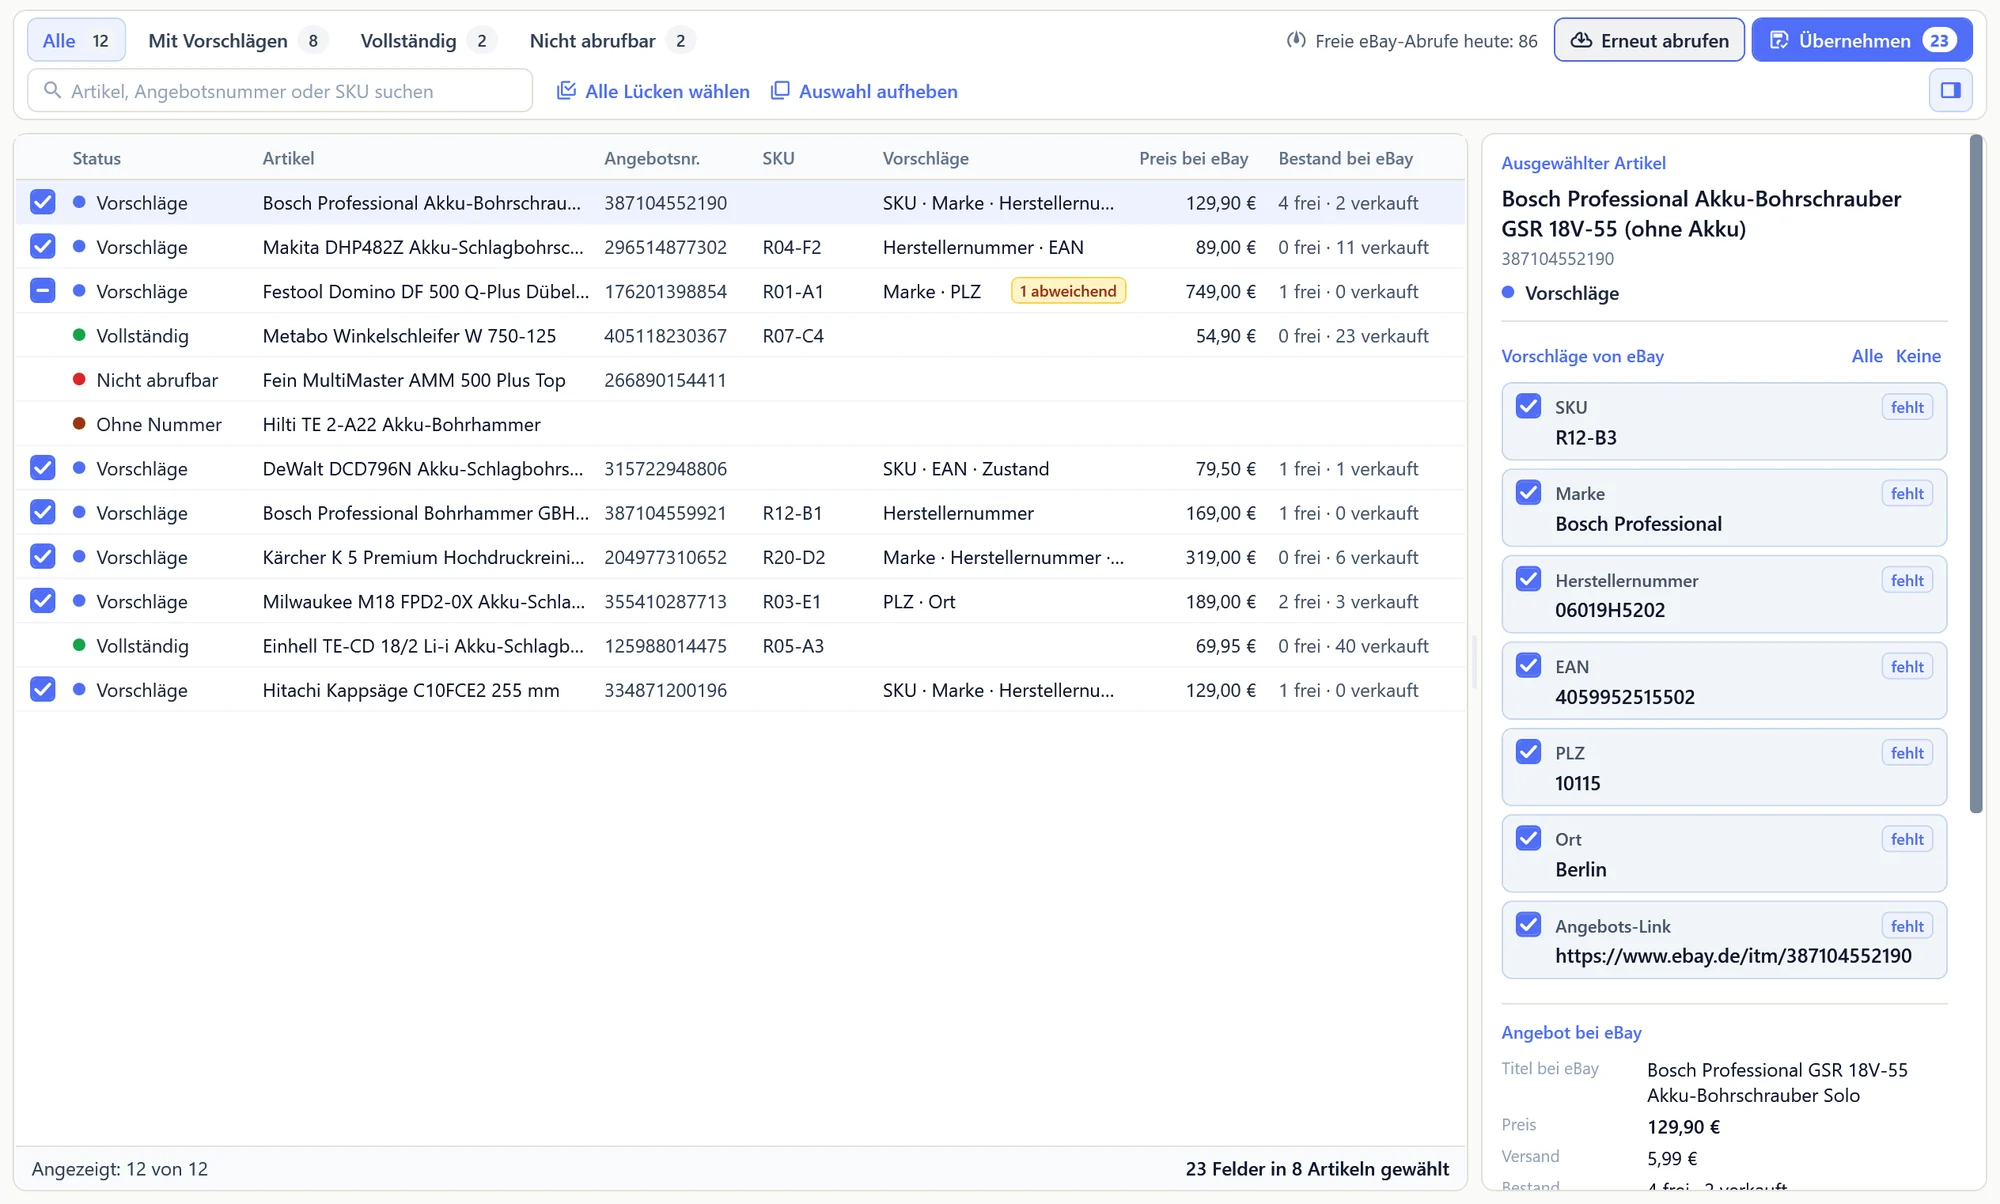Uncheck the Bosch Bohrhammer GBH row checkbox

coord(43,512)
